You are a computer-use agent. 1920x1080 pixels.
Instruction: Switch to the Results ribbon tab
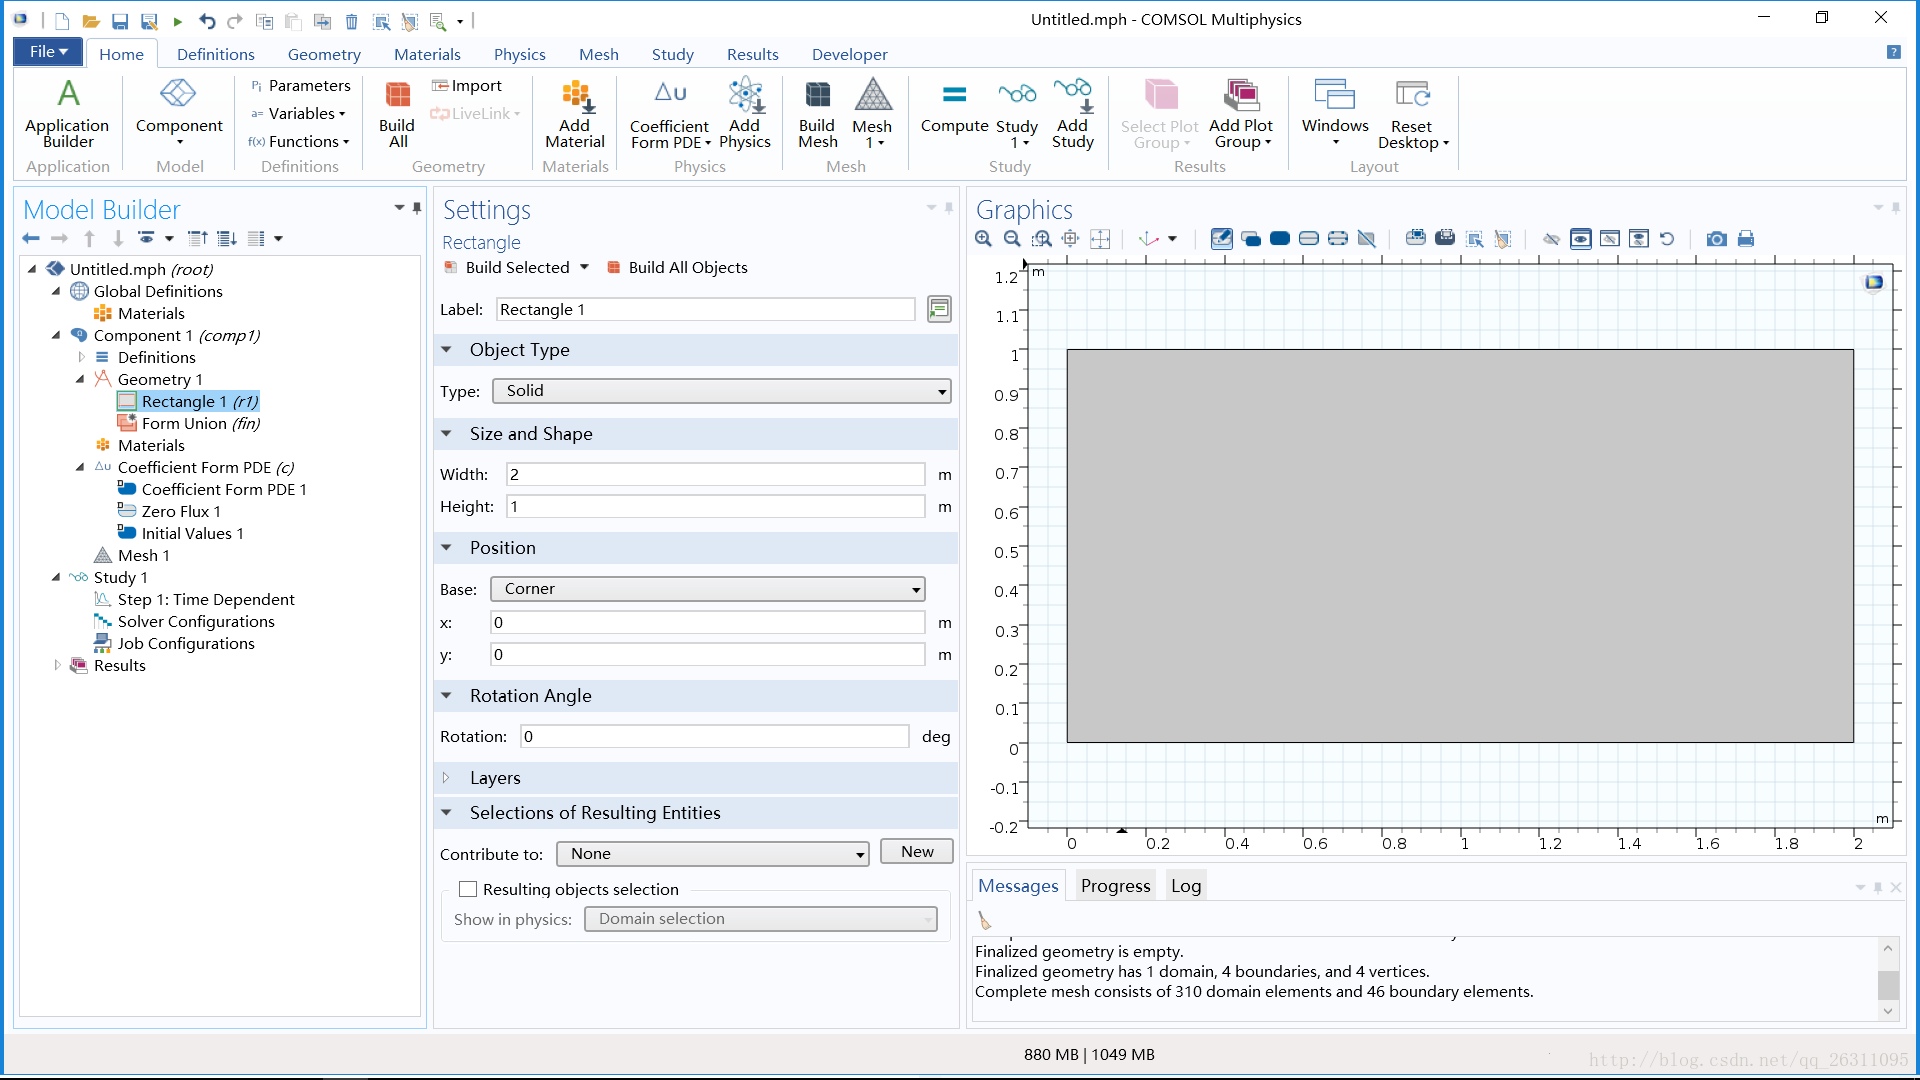[x=752, y=54]
